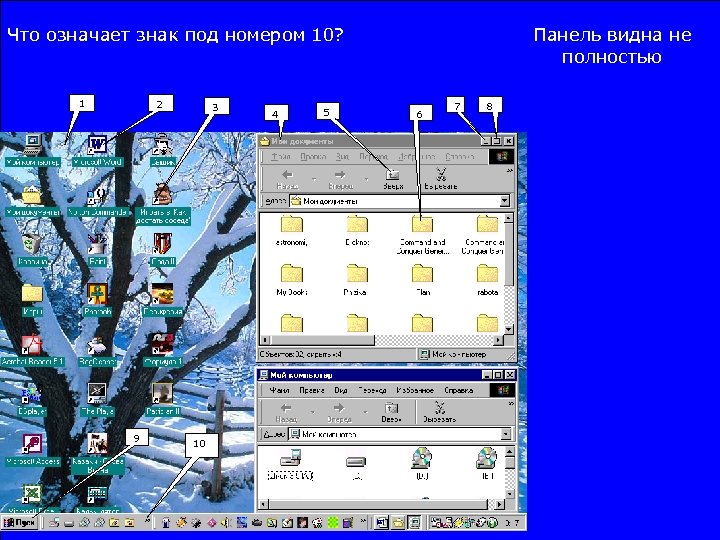Image resolution: width=720 pixels, height=540 pixels.
Task: Open the My Books folder
Action: click(292, 280)
